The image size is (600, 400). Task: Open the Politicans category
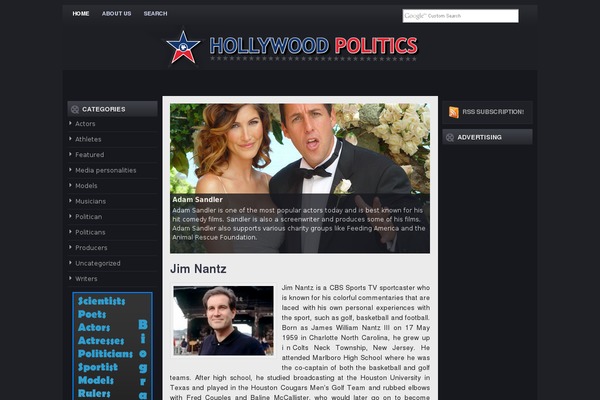click(x=90, y=232)
